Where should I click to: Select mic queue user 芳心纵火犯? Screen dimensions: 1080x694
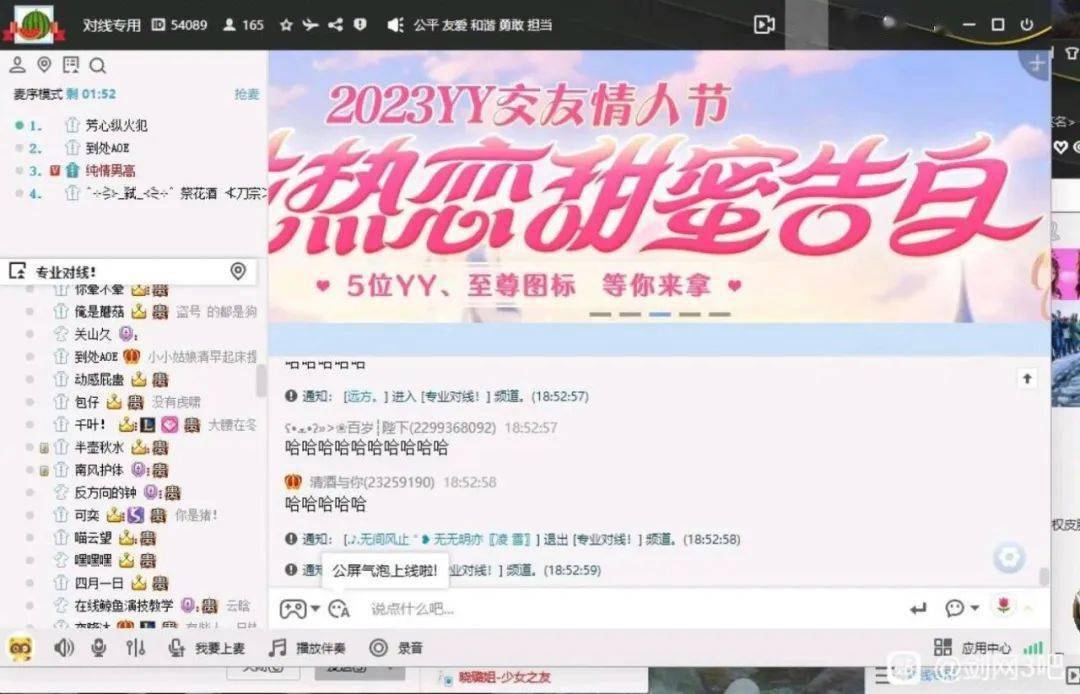click(116, 125)
